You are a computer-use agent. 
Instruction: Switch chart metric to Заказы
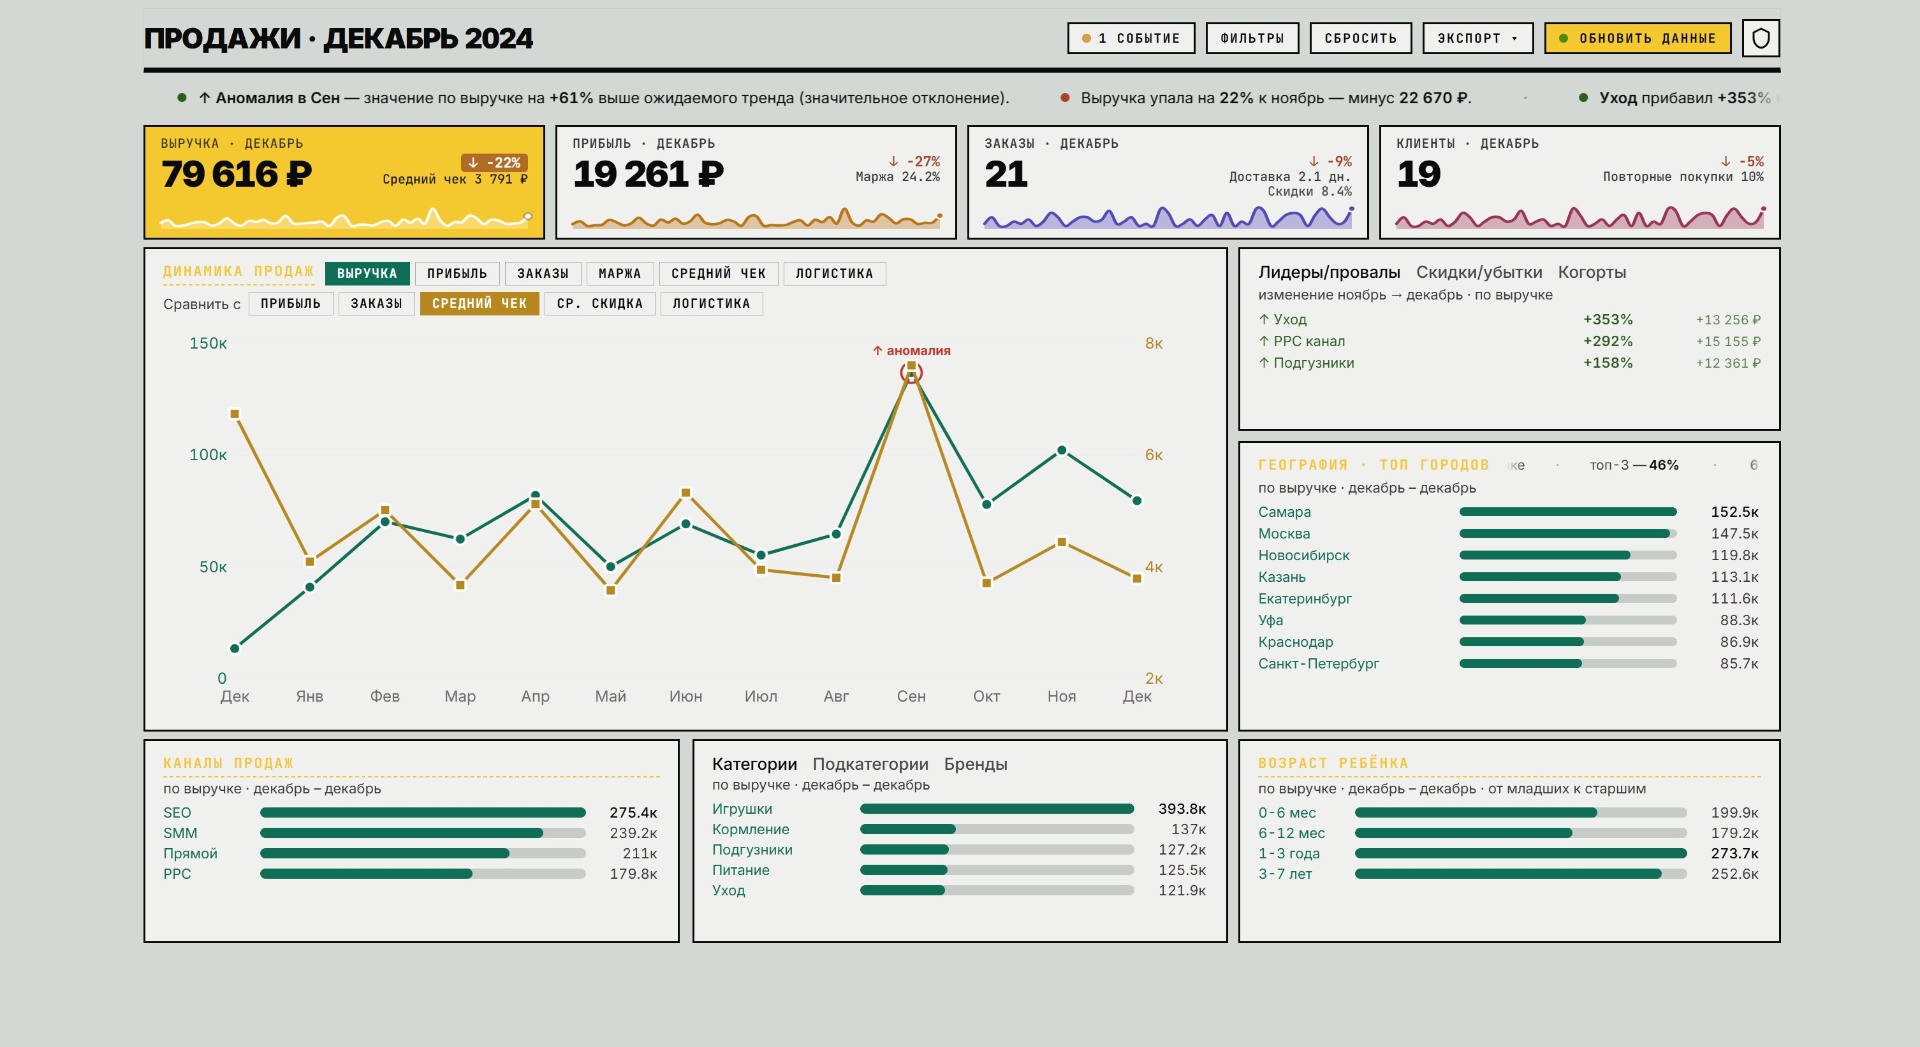[543, 274]
